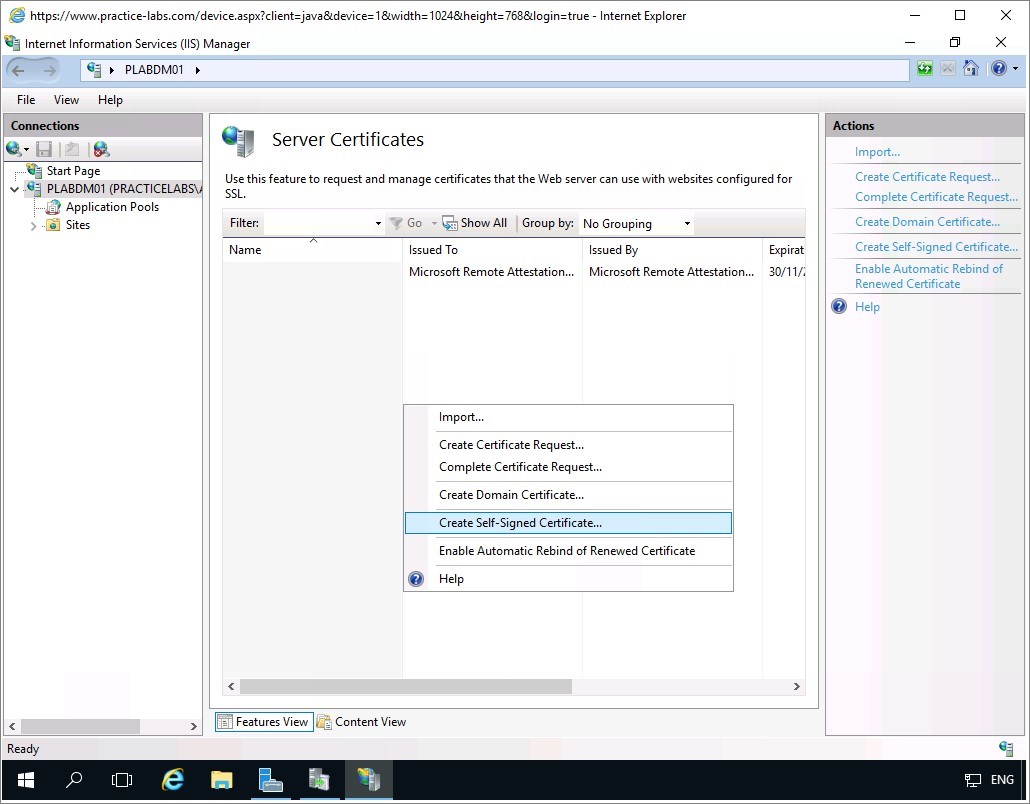The image size is (1030, 804).
Task: Collapse the PLABDM01 server node
Action: tap(14, 189)
